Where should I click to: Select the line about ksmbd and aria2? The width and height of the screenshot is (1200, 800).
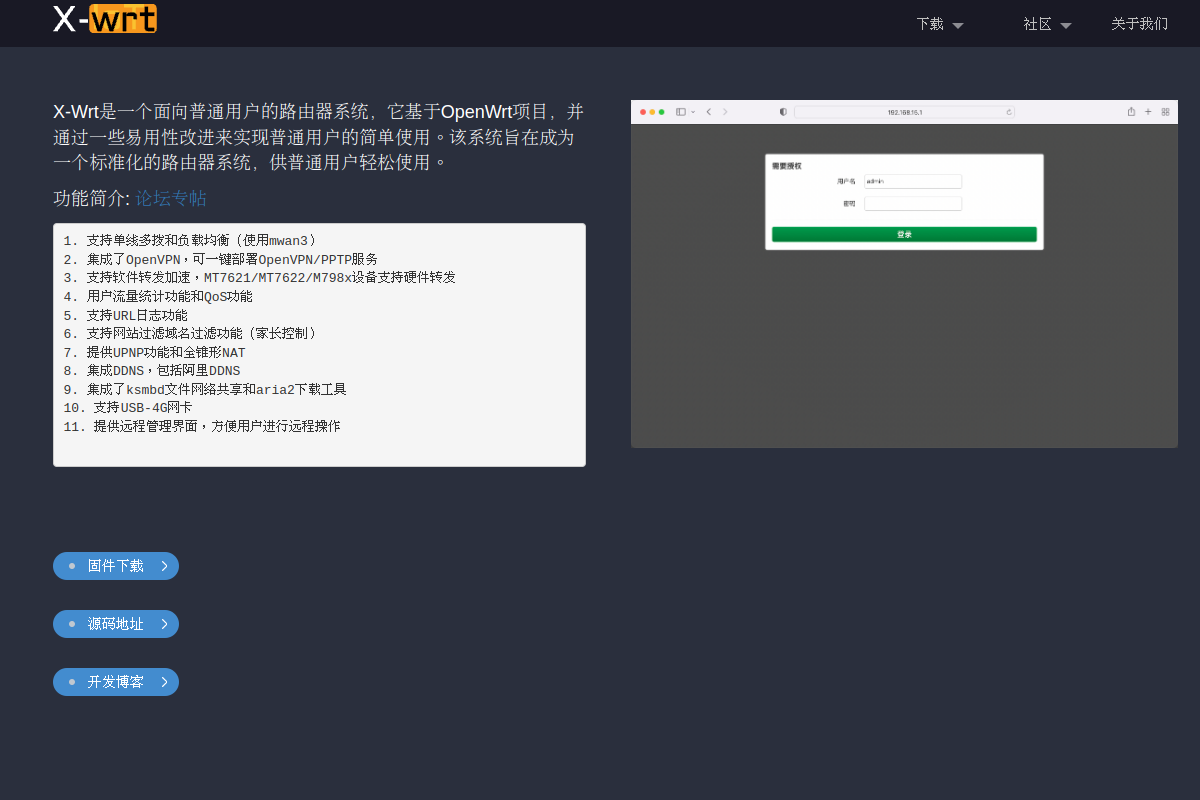pyautogui.click(x=204, y=389)
